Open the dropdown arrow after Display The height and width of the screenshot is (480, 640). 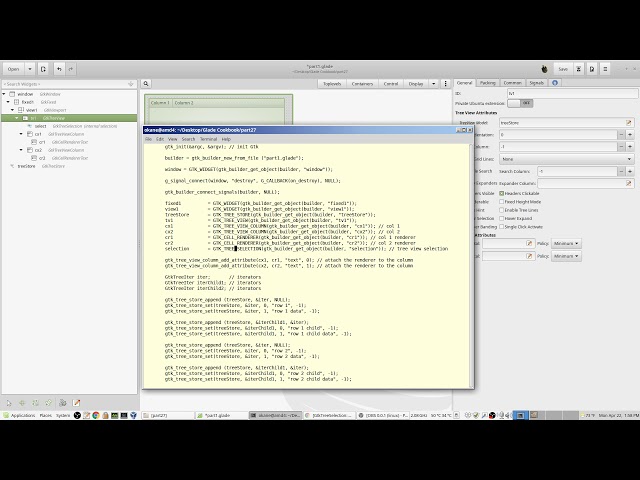tap(433, 84)
